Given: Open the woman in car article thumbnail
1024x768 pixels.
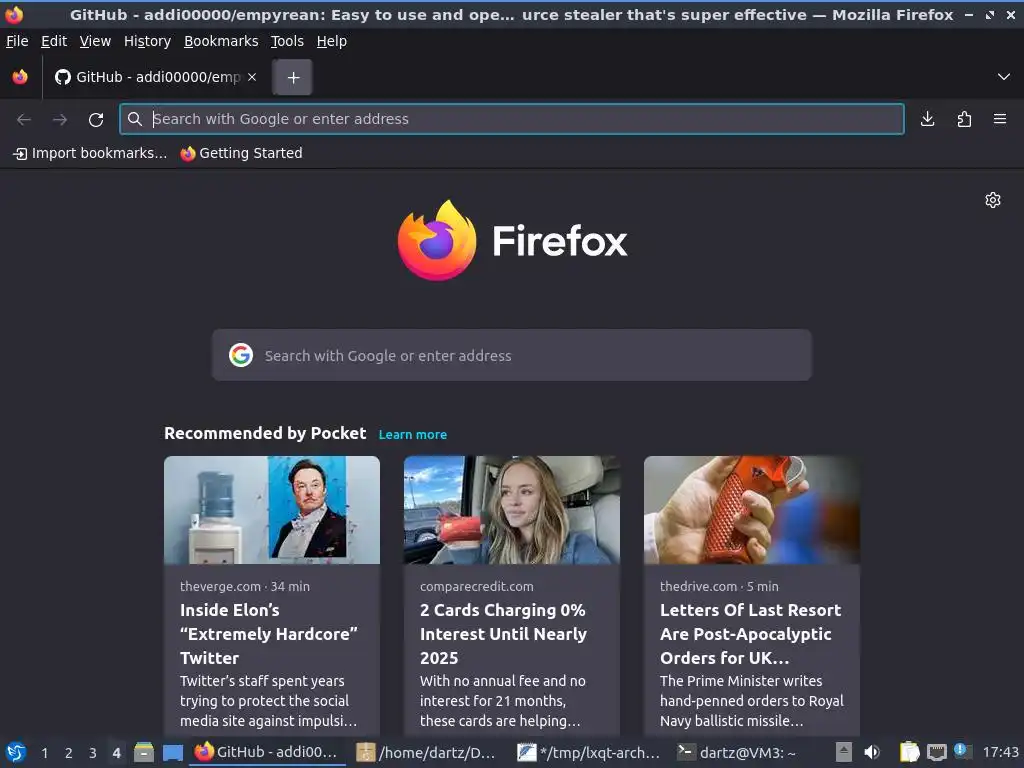Looking at the screenshot, I should point(511,510).
